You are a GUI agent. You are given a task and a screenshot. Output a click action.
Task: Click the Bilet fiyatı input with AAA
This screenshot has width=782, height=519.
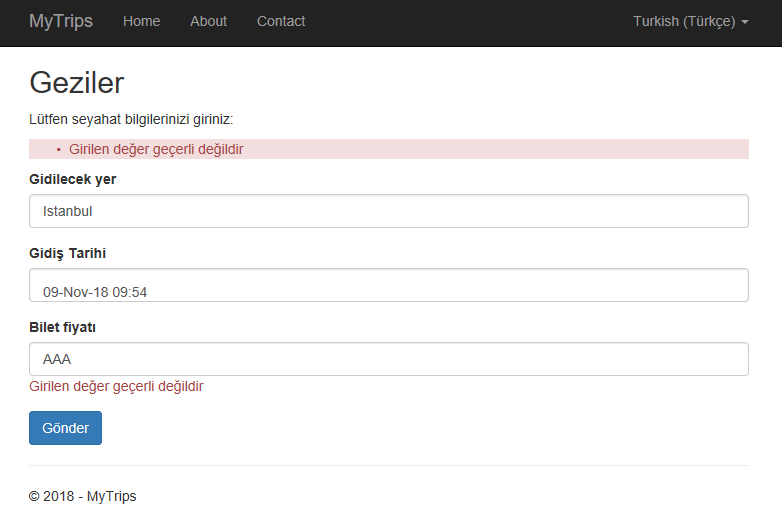click(389, 359)
